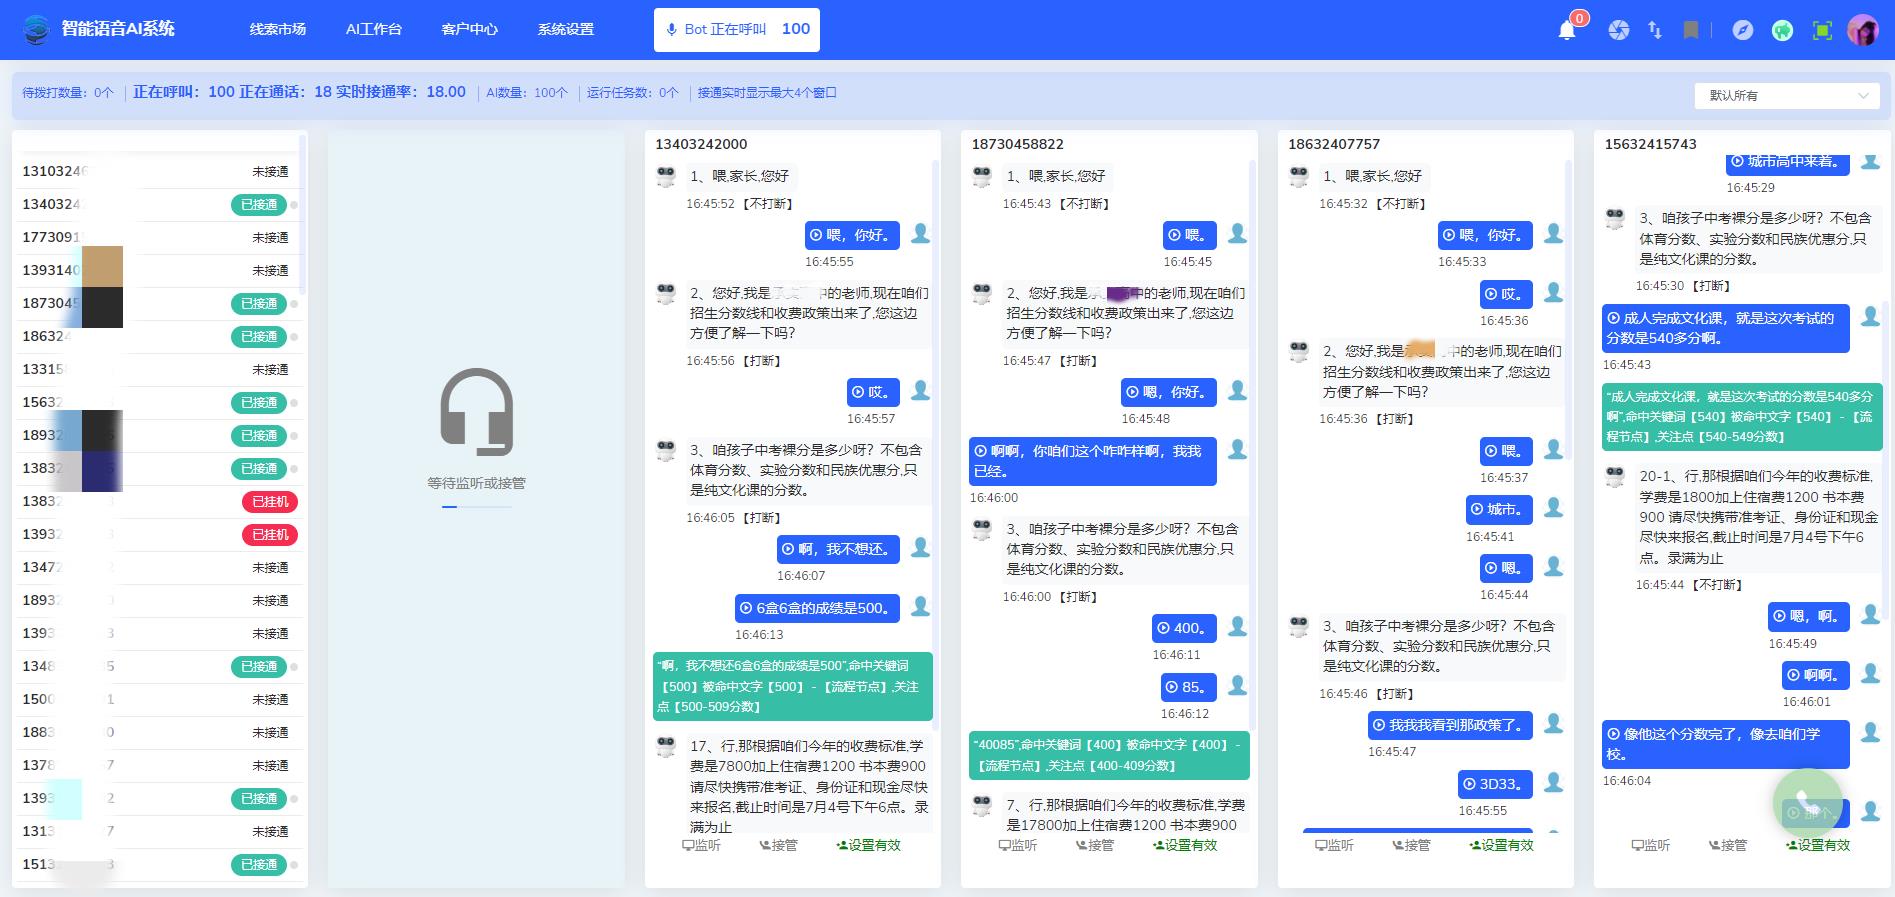The height and width of the screenshot is (897, 1895).
Task: Click the green keyword hit box mentioning 400-409分数
Action: 1109,755
